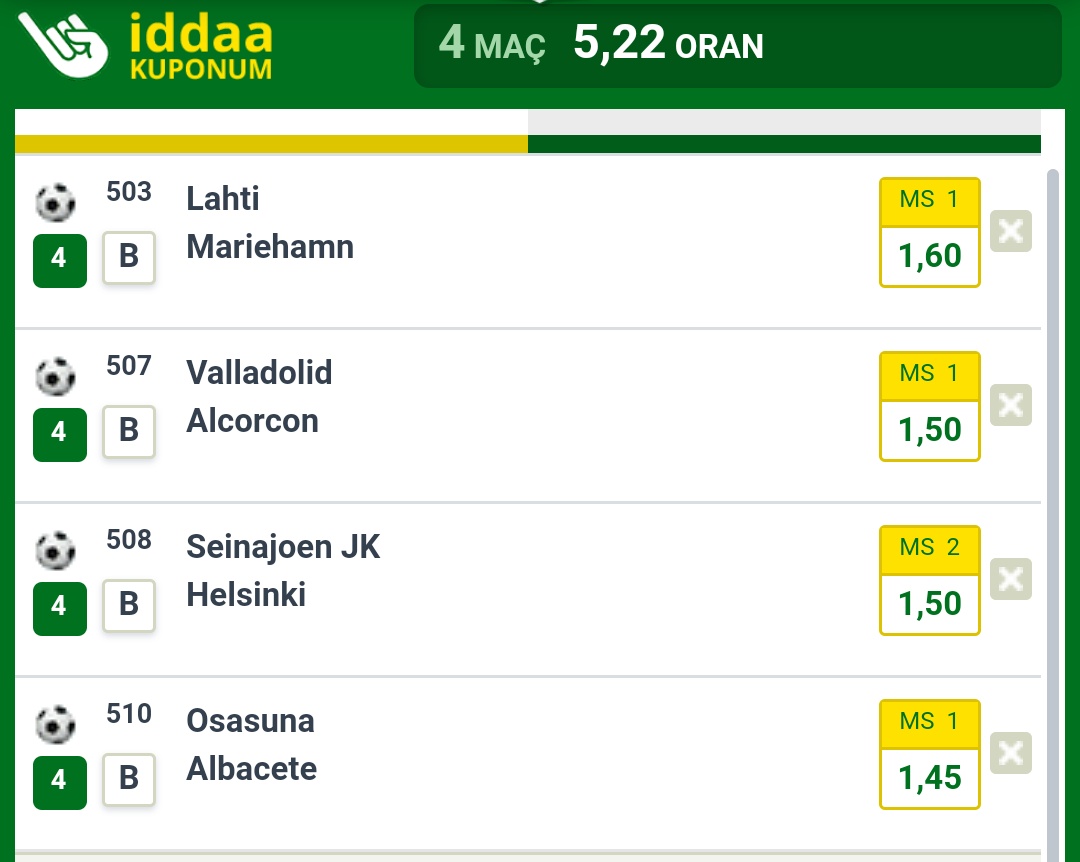The image size is (1080, 862).
Task: Select the MS 2 1,50 odds for Helsinki
Action: point(930,580)
